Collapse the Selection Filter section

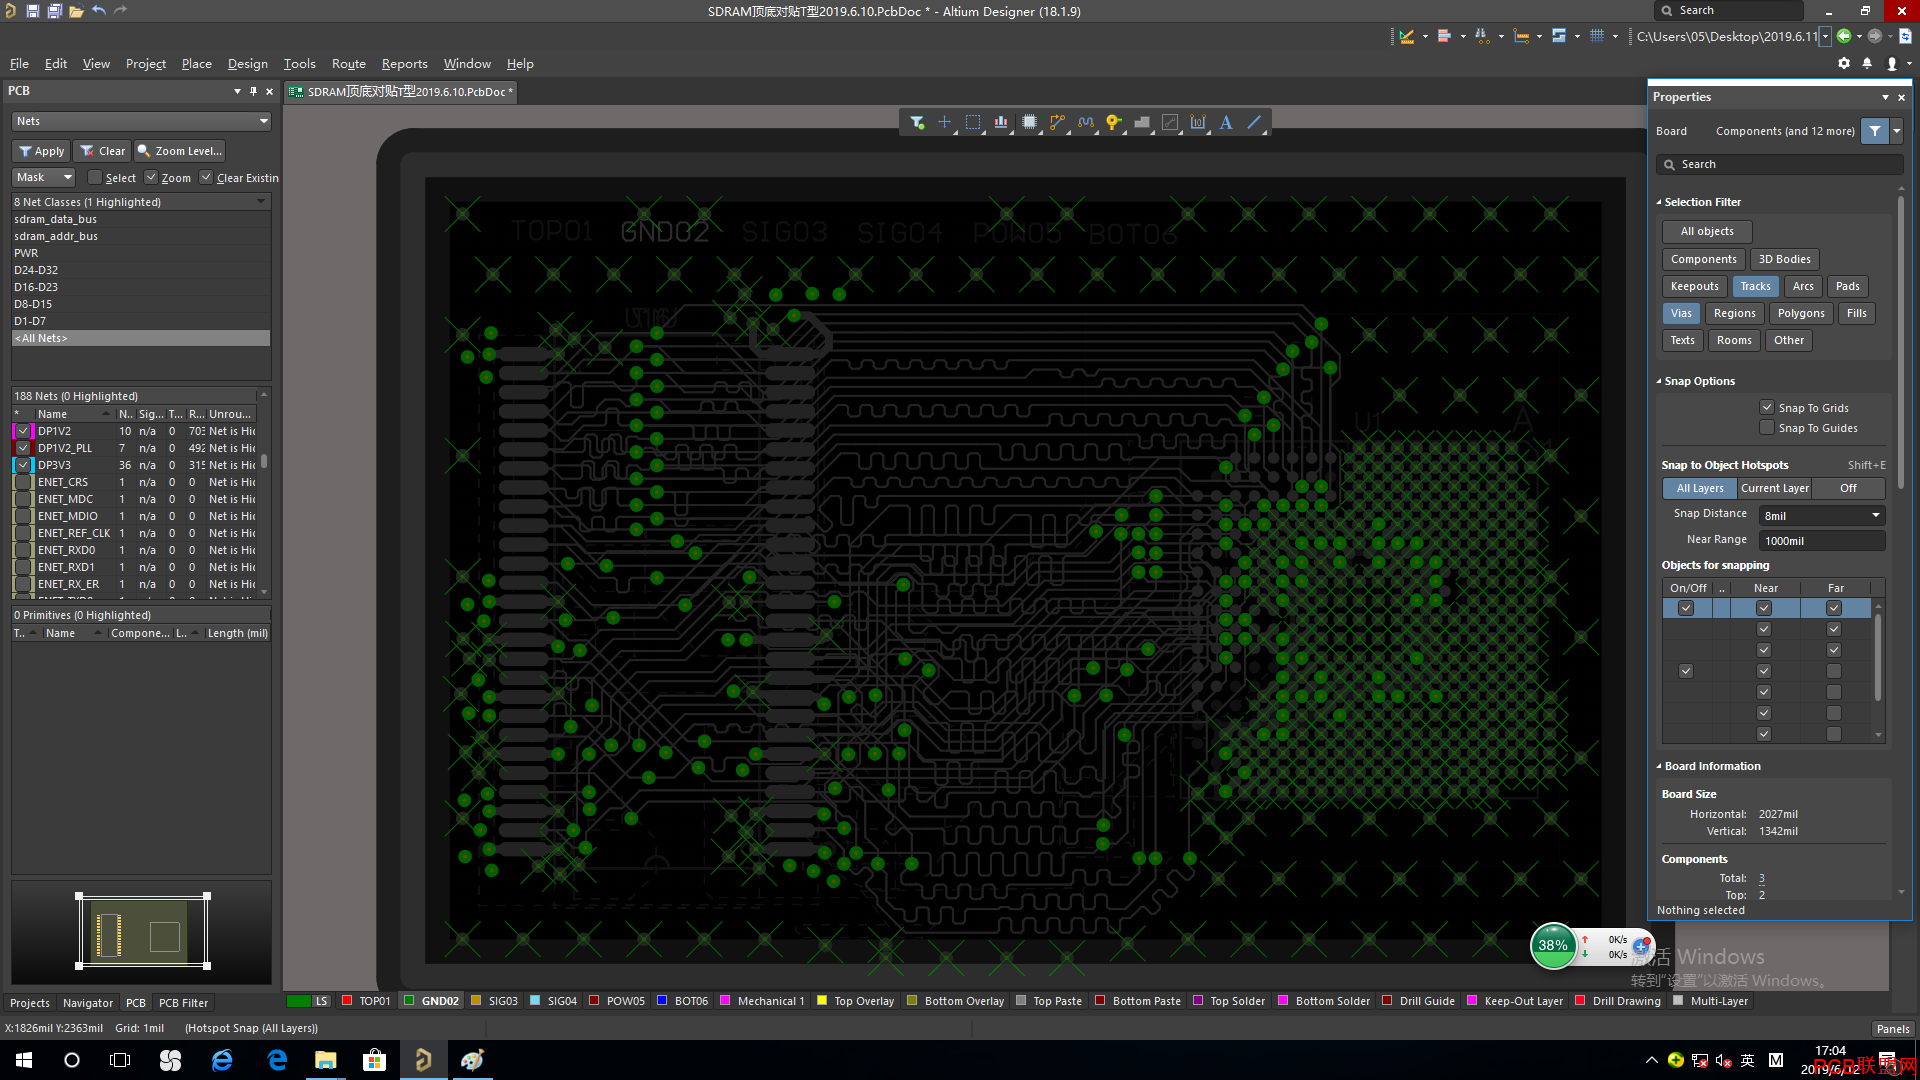[x=1659, y=202]
